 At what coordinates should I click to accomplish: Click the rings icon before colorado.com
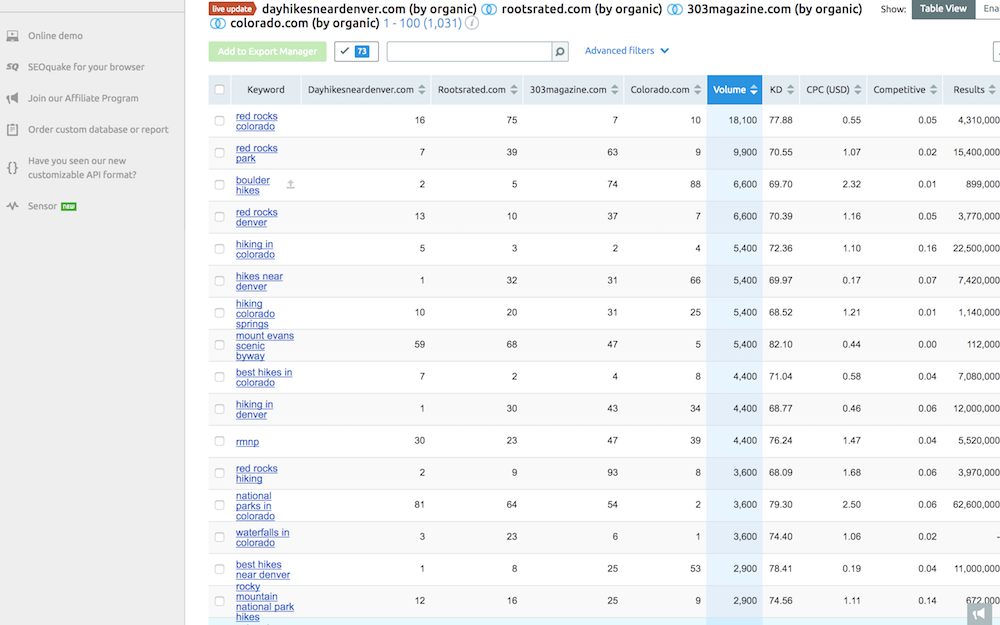point(218,24)
